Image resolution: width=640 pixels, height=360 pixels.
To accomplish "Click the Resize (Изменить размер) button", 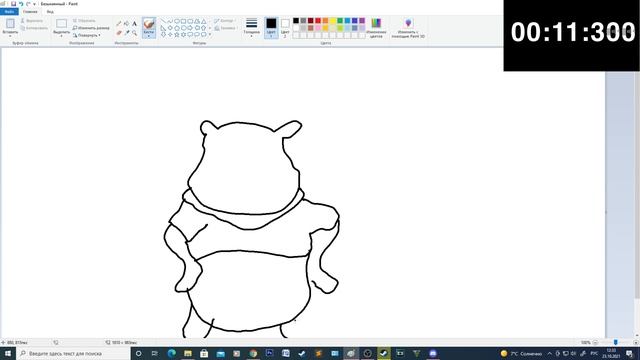I will click(x=91, y=28).
